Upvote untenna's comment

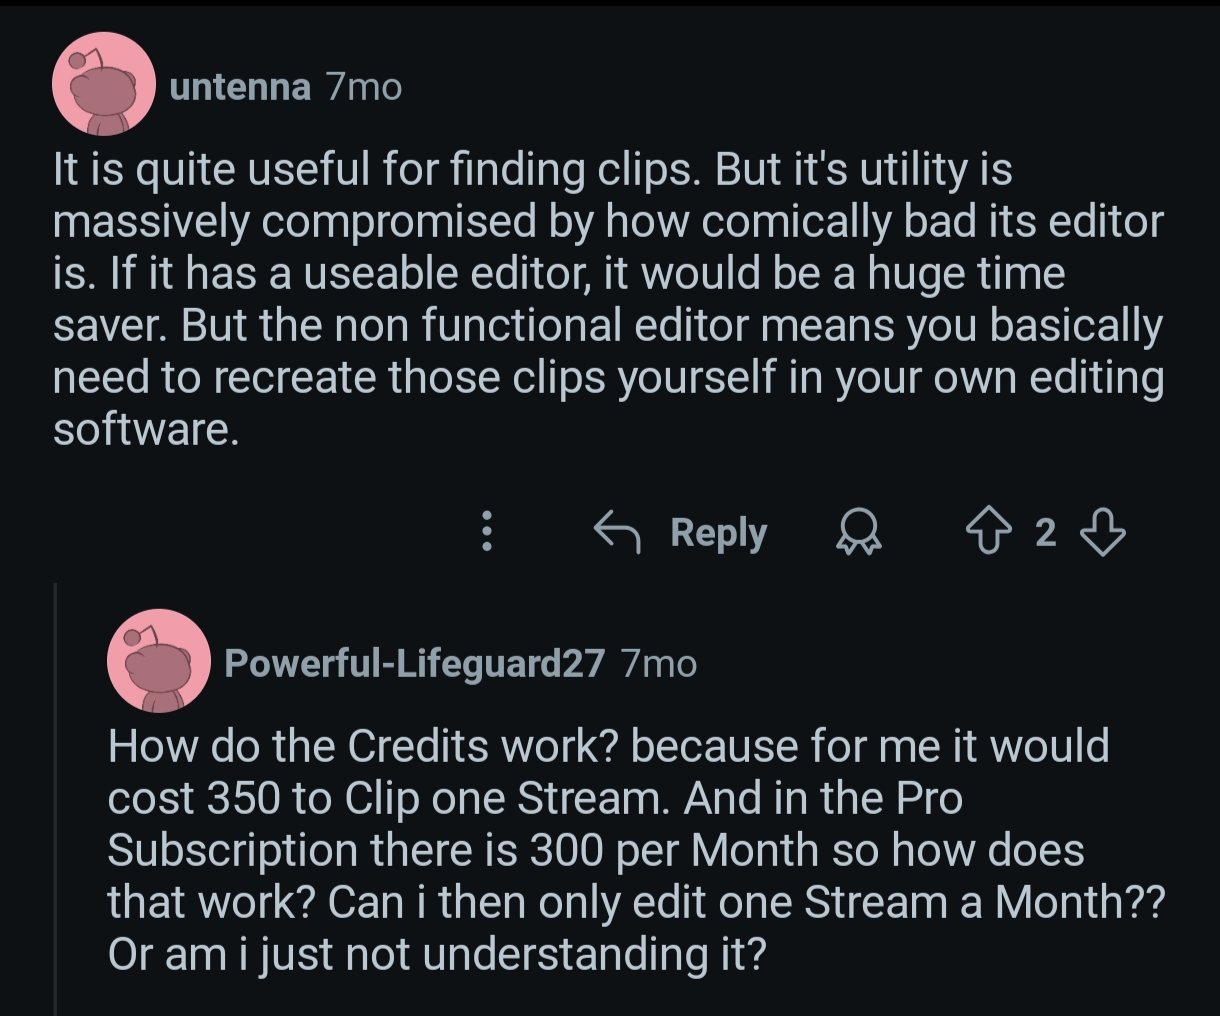(x=988, y=532)
